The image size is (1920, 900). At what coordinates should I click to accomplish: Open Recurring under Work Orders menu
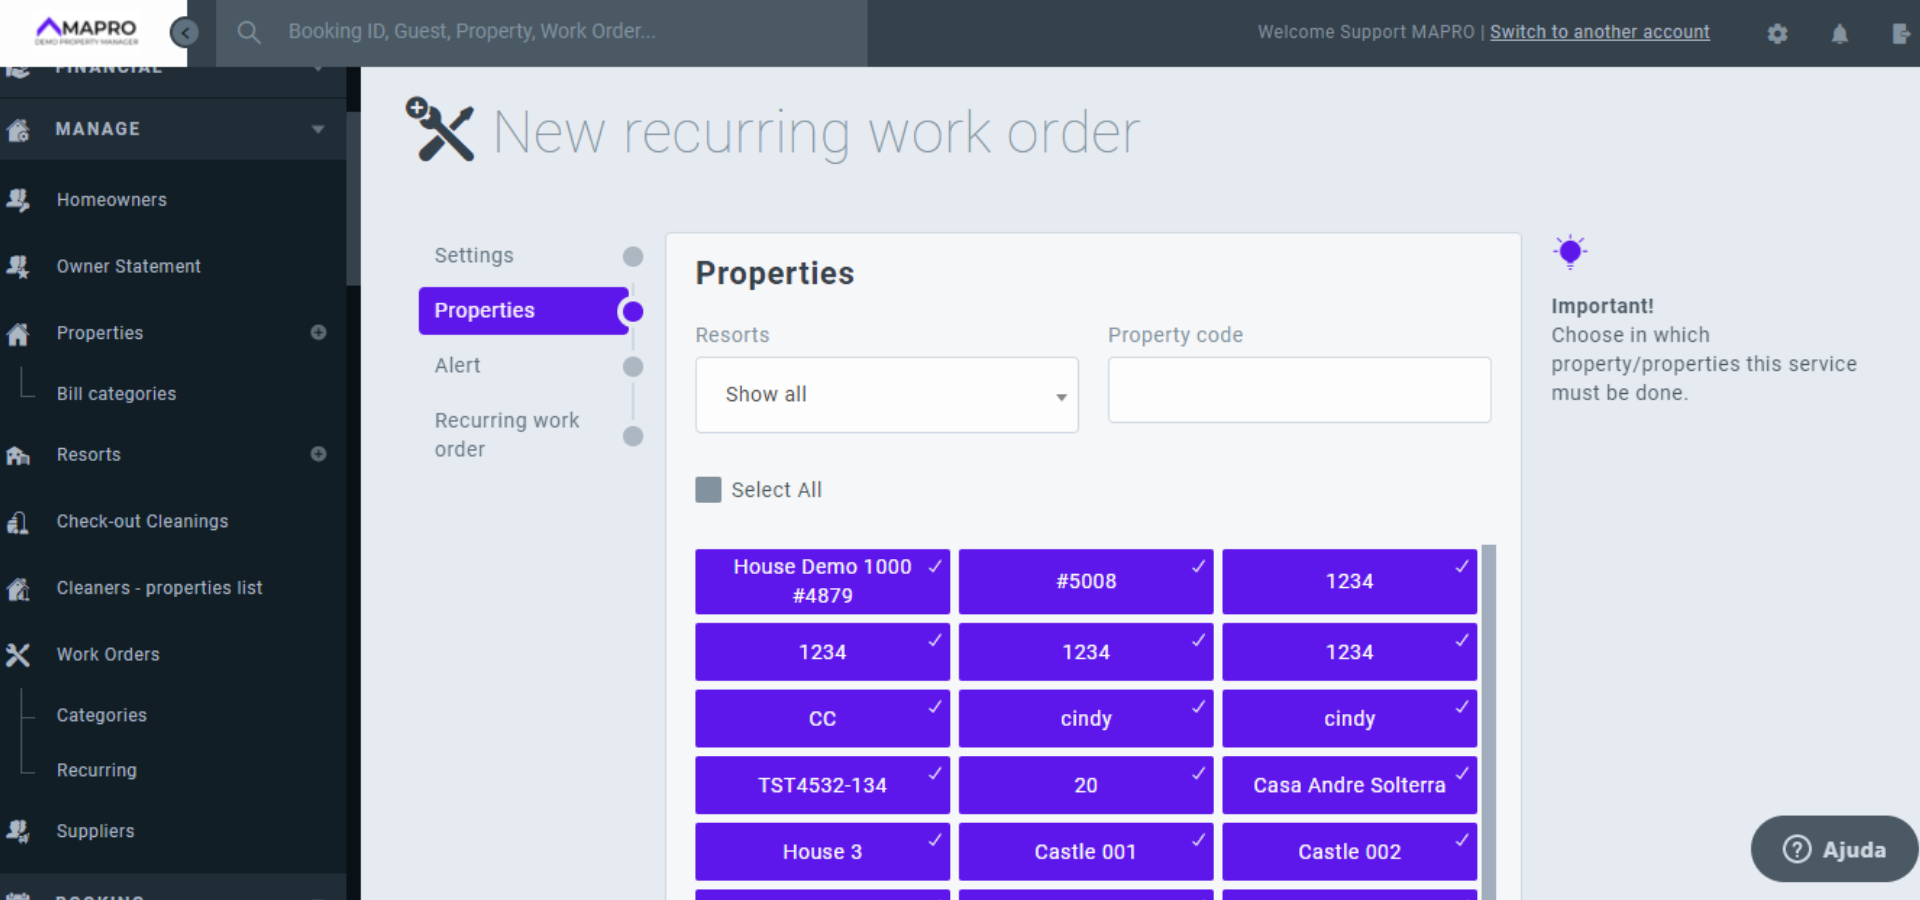pos(96,770)
